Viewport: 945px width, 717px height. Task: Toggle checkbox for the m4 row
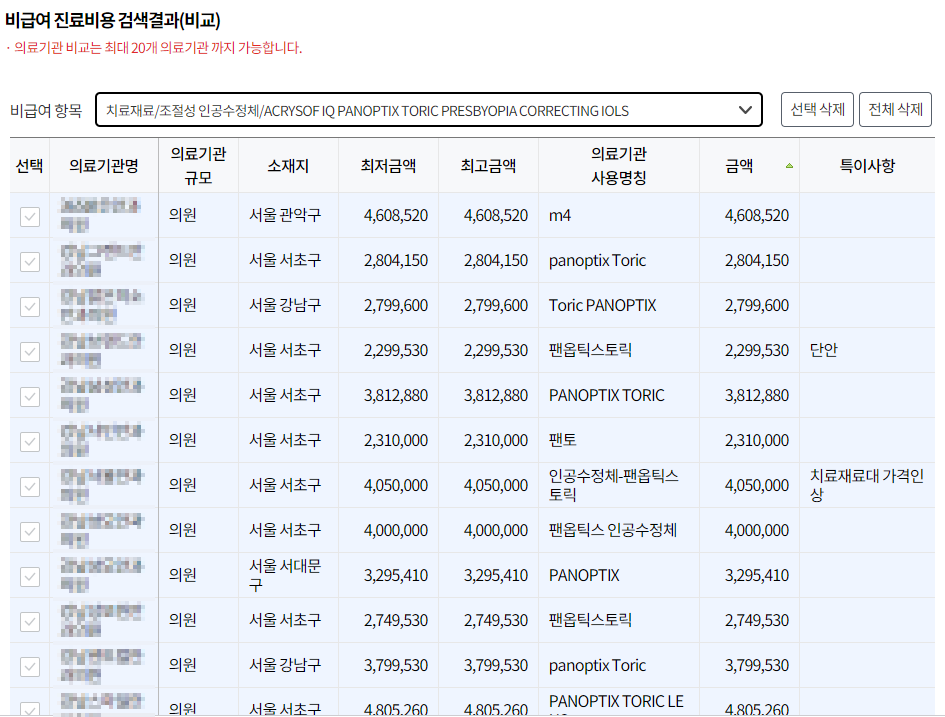coord(30,217)
